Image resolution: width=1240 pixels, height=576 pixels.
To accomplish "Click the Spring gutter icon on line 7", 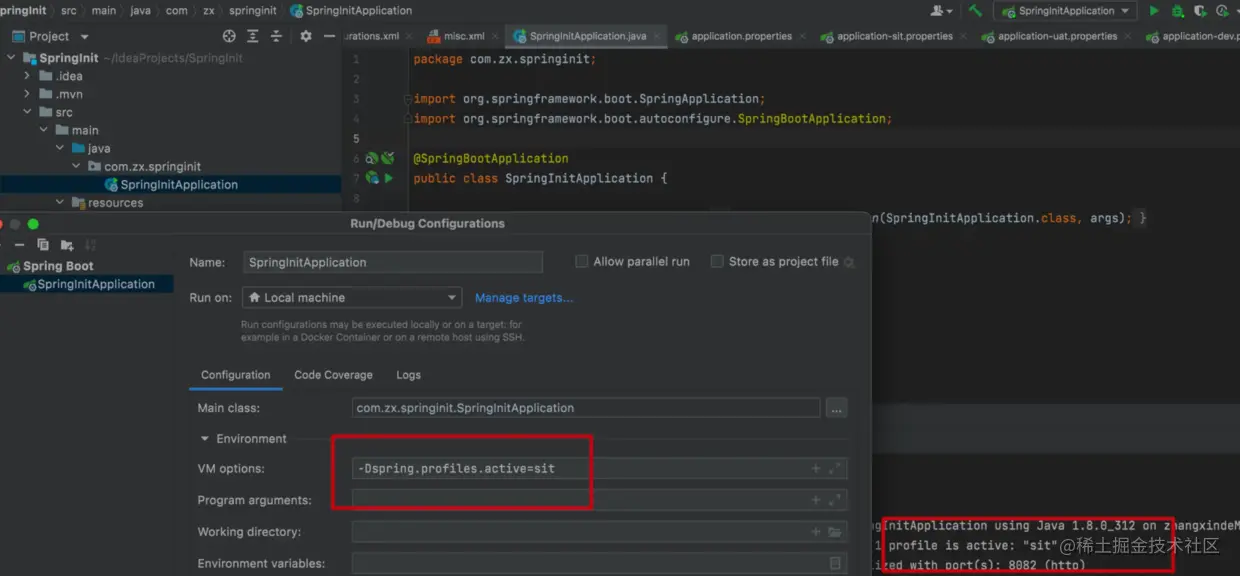I will [372, 178].
